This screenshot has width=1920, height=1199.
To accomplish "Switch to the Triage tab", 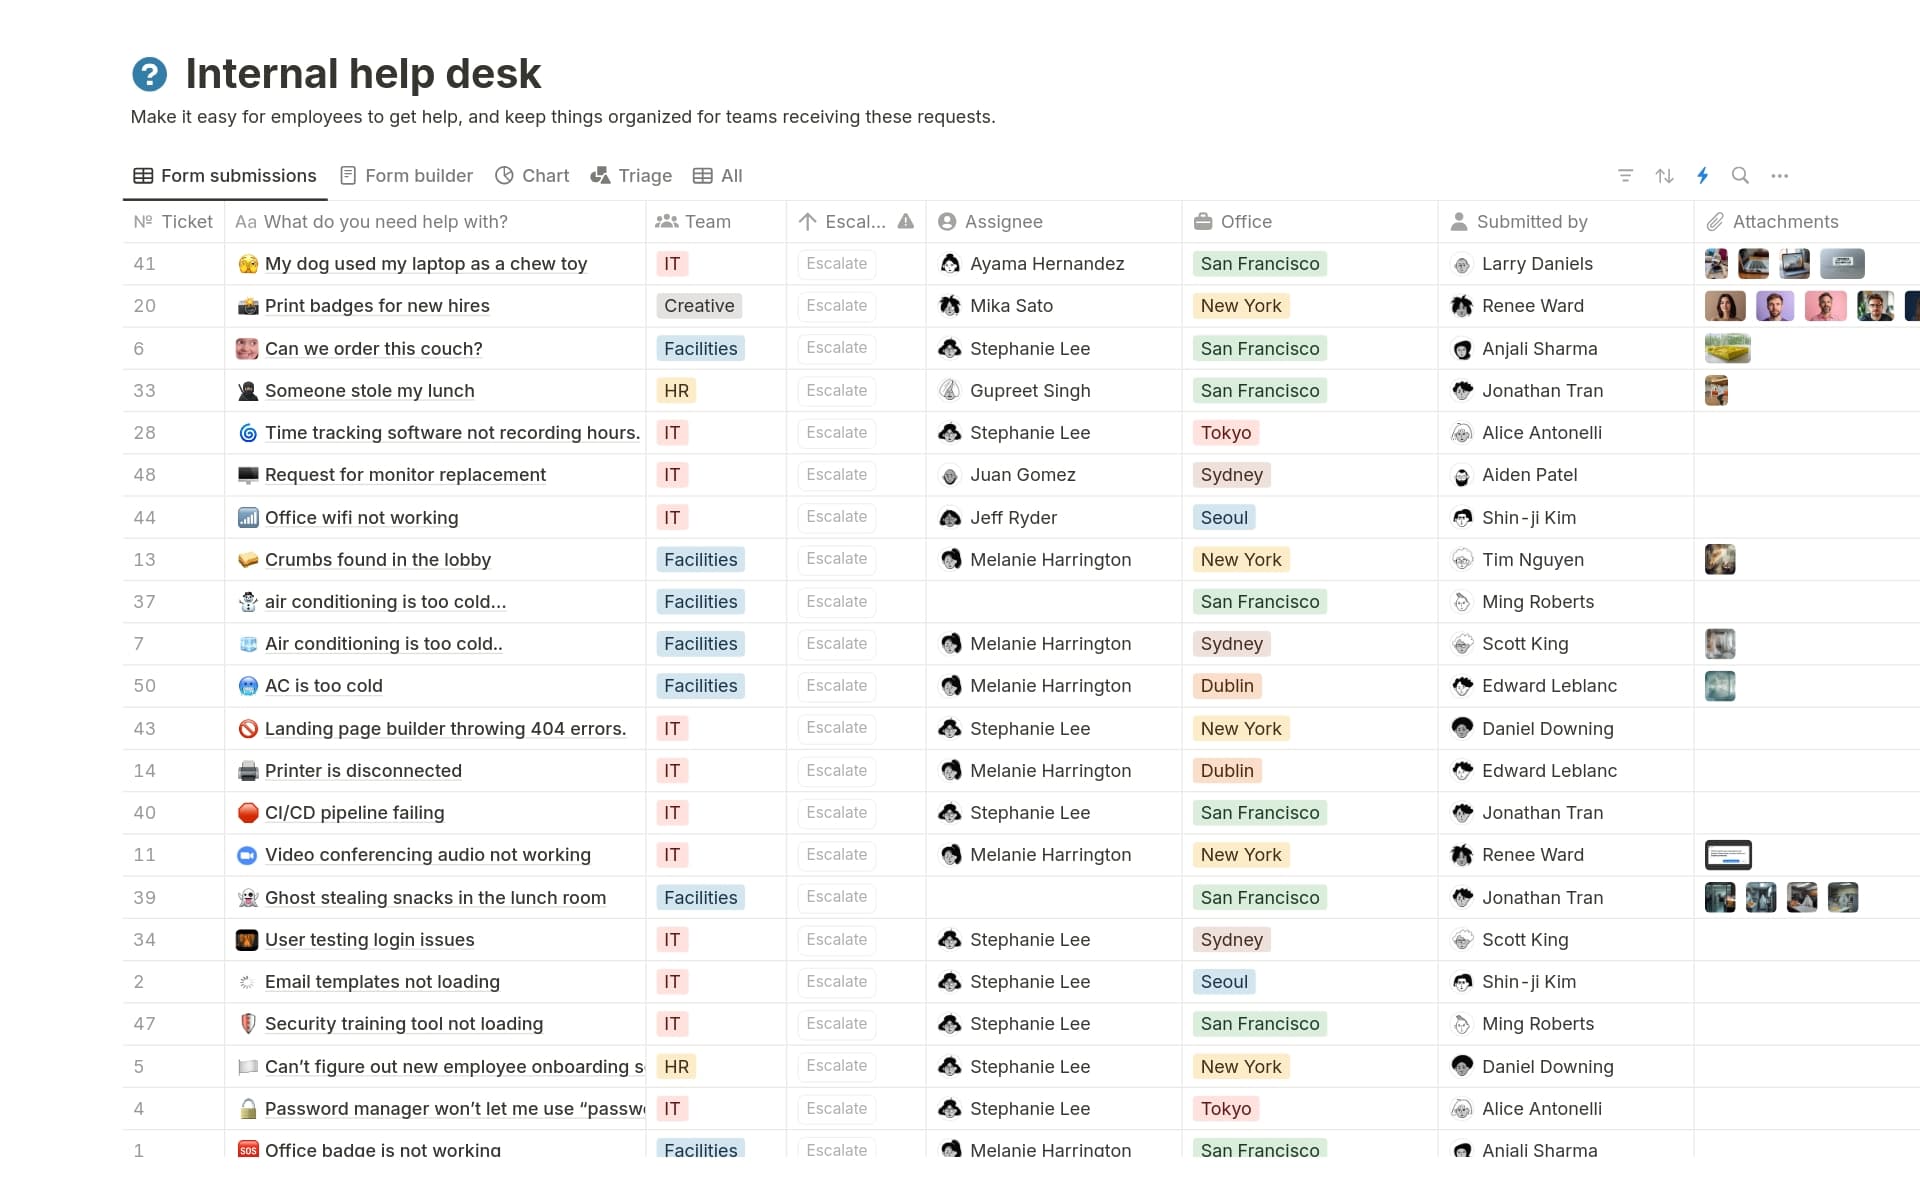I will click(x=644, y=175).
